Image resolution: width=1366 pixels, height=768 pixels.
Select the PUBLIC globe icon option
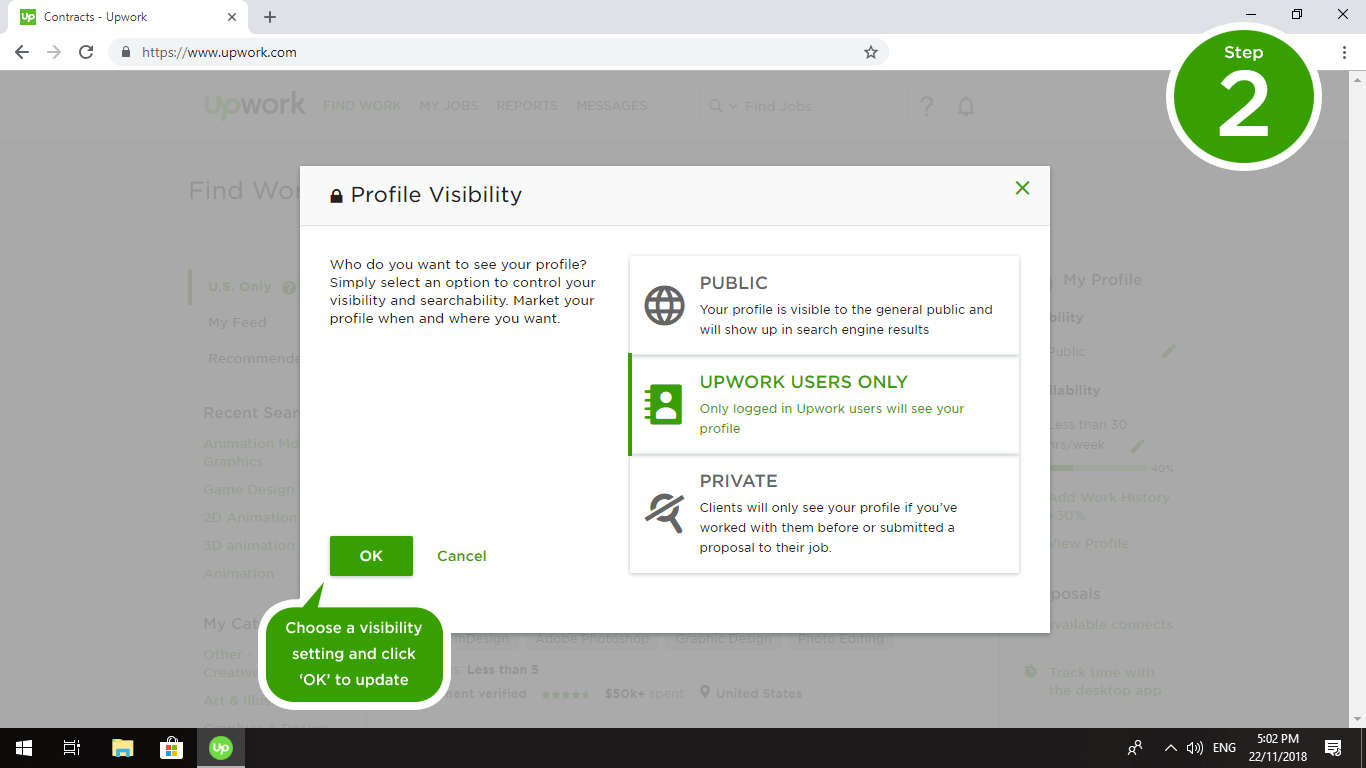click(664, 306)
